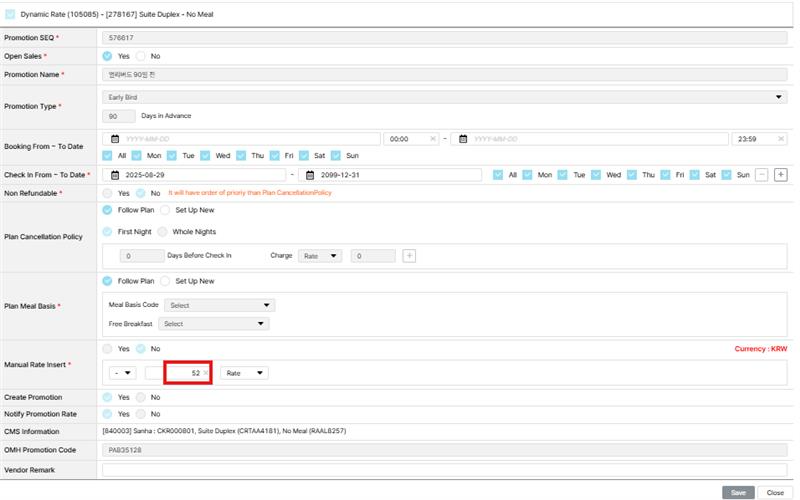Toggle booking day Mon checkbox
This screenshot has height=500, width=800.
tap(136, 156)
